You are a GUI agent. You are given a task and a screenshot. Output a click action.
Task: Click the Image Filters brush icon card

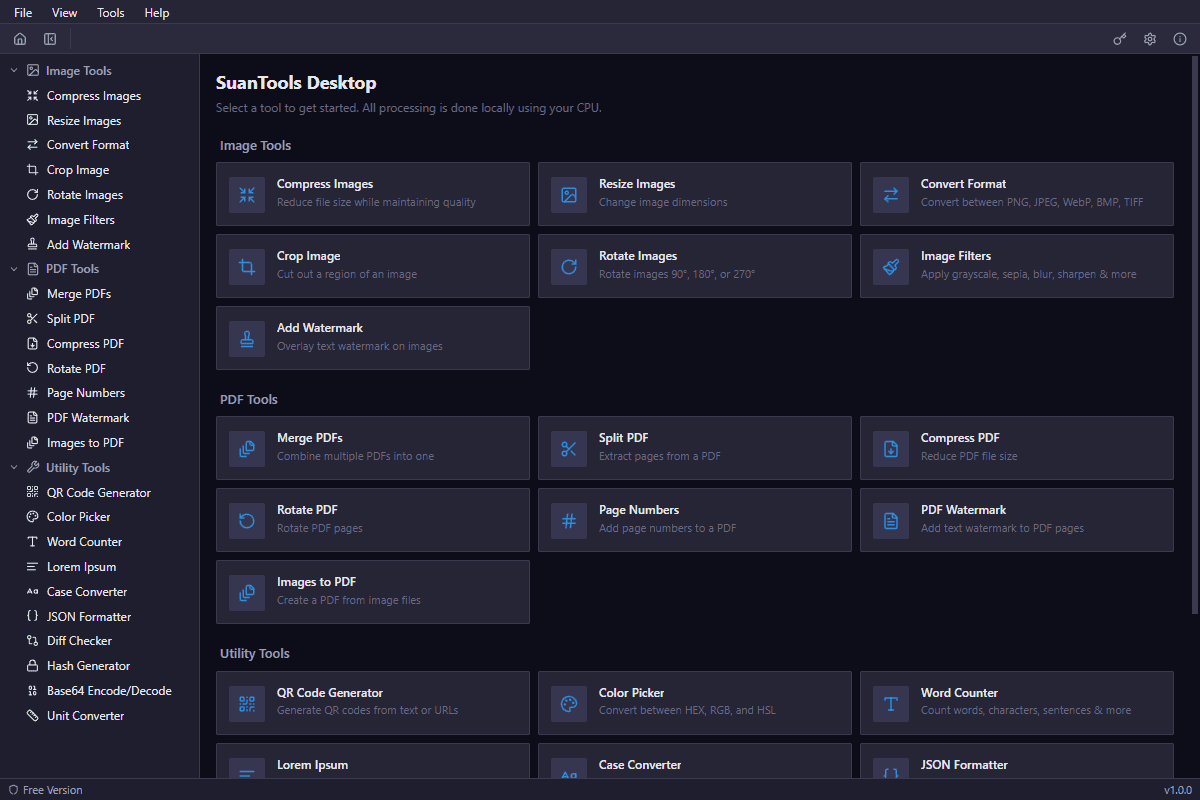coord(891,266)
